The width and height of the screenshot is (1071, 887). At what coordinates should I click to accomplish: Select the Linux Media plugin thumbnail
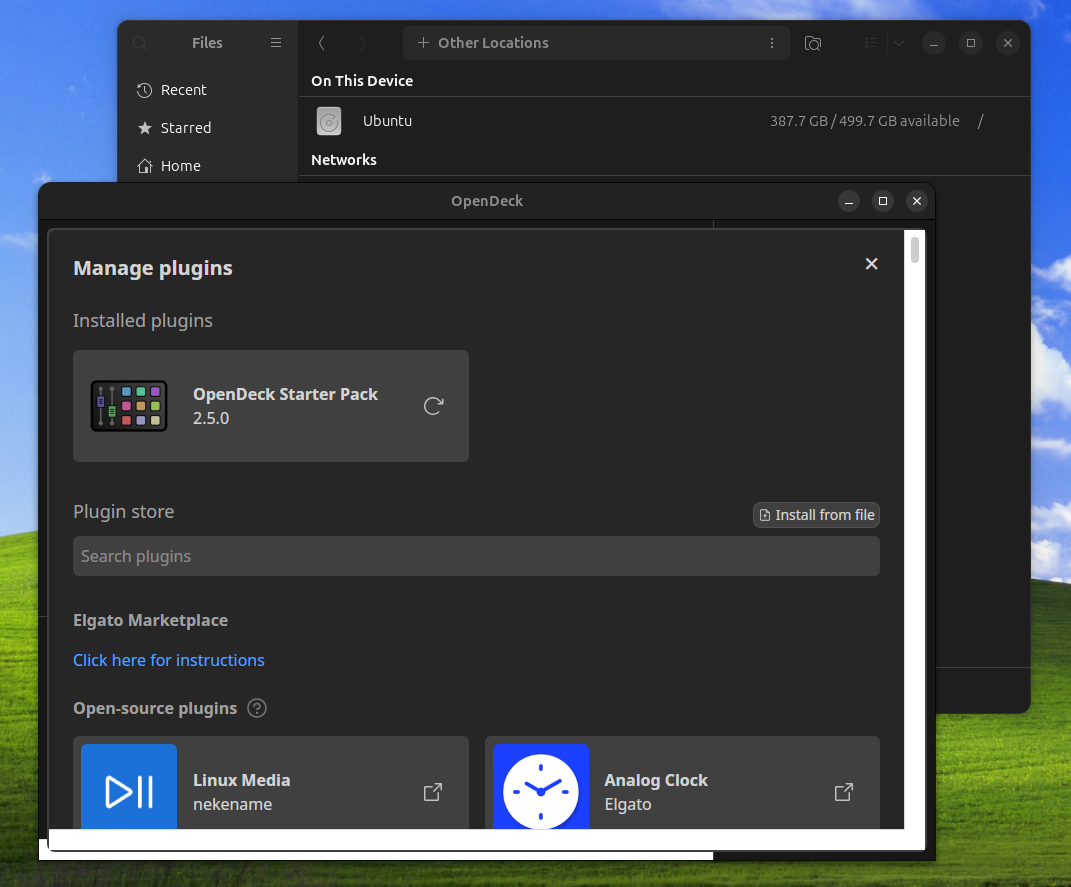129,787
